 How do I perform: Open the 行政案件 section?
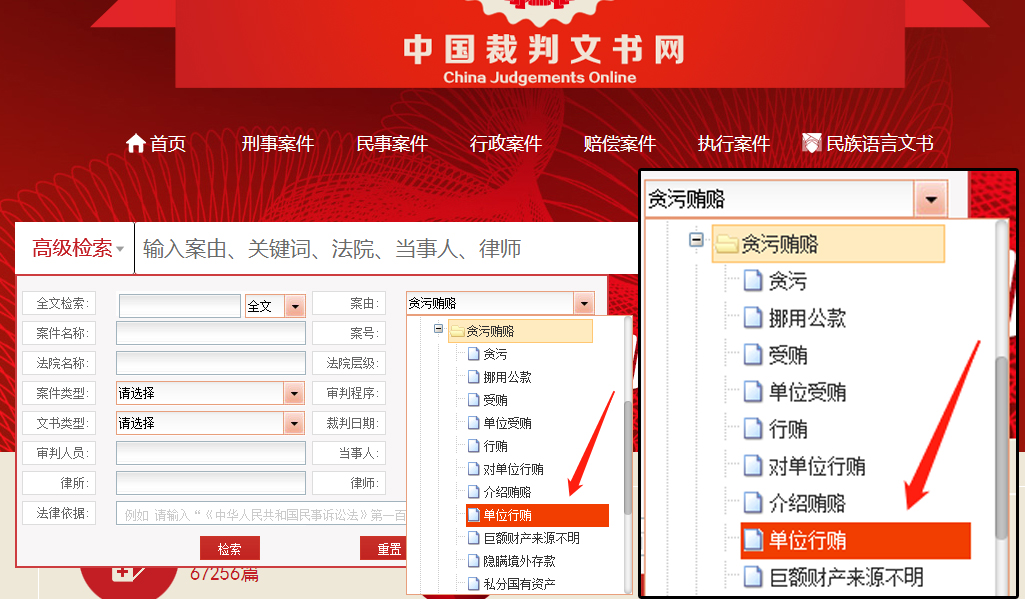(x=505, y=143)
